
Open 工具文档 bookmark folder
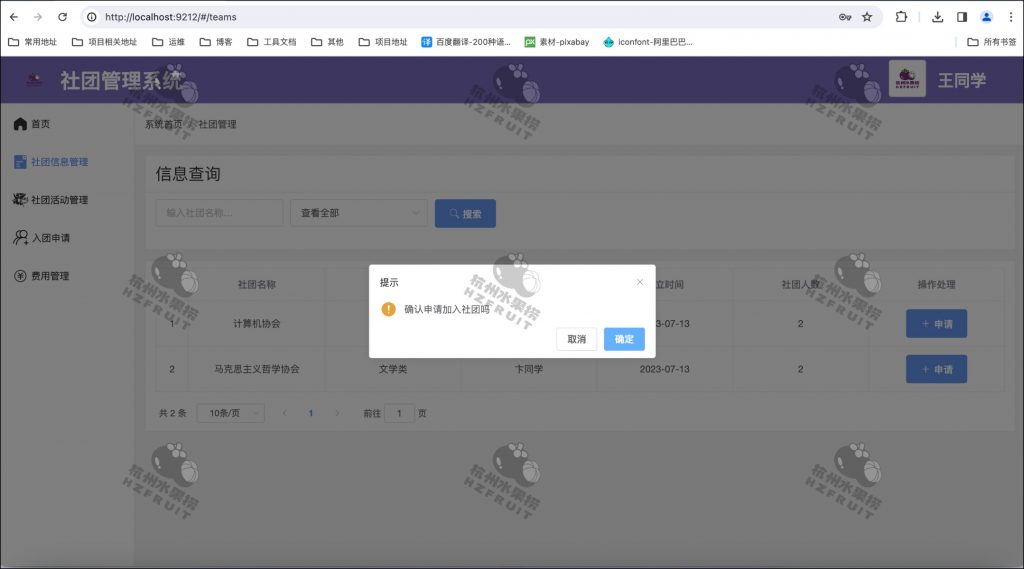coord(272,42)
